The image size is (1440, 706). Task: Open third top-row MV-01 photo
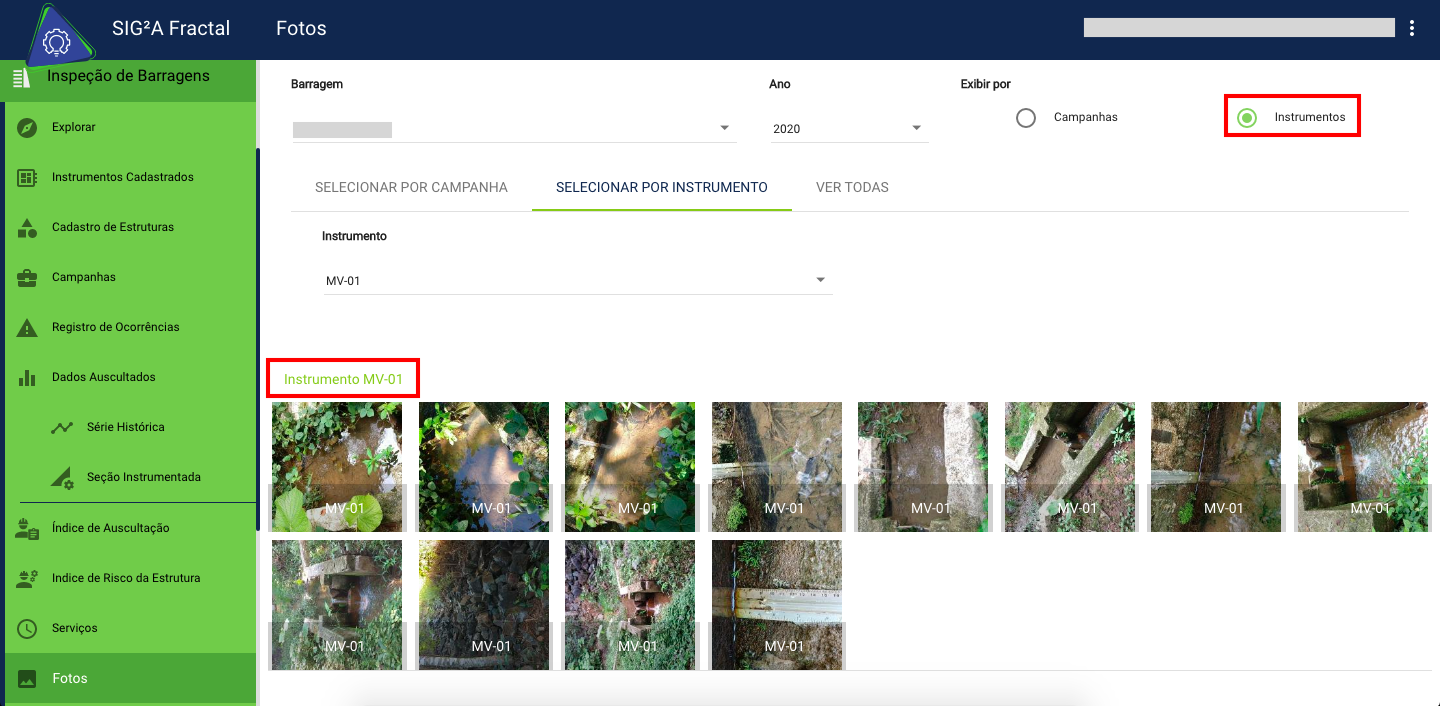point(630,467)
